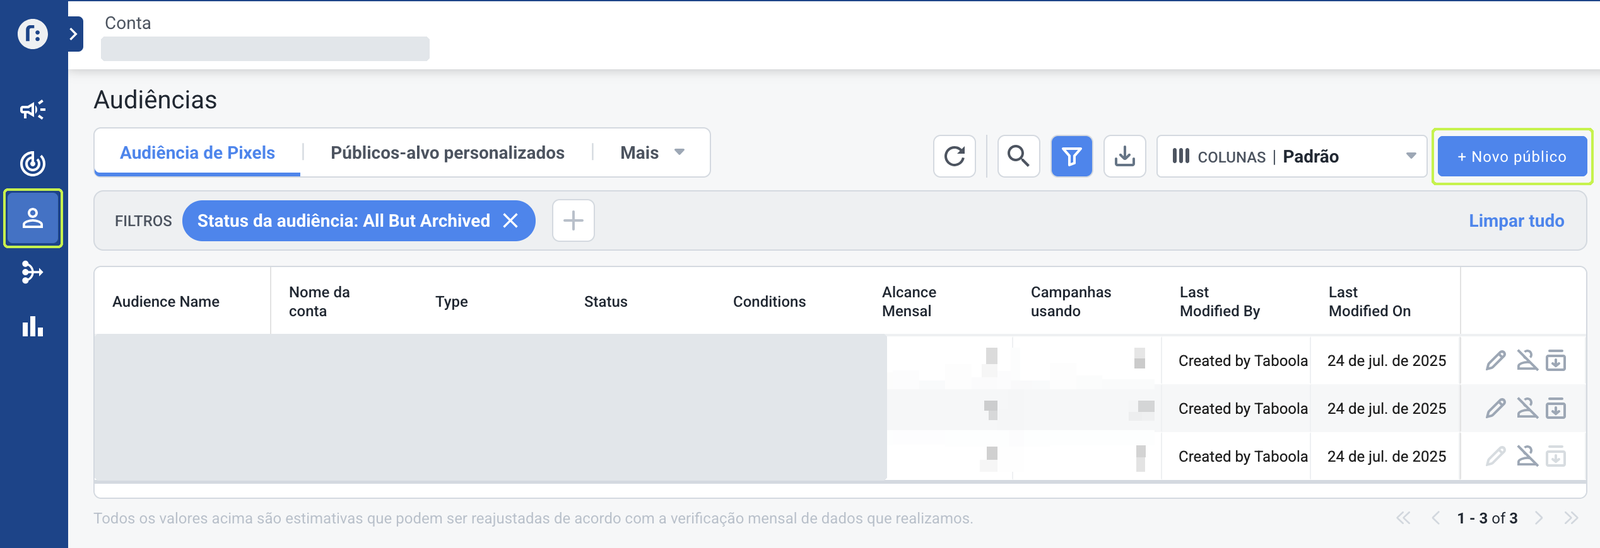Go to first page of results
Screen dimensions: 1600x548
point(1404,518)
